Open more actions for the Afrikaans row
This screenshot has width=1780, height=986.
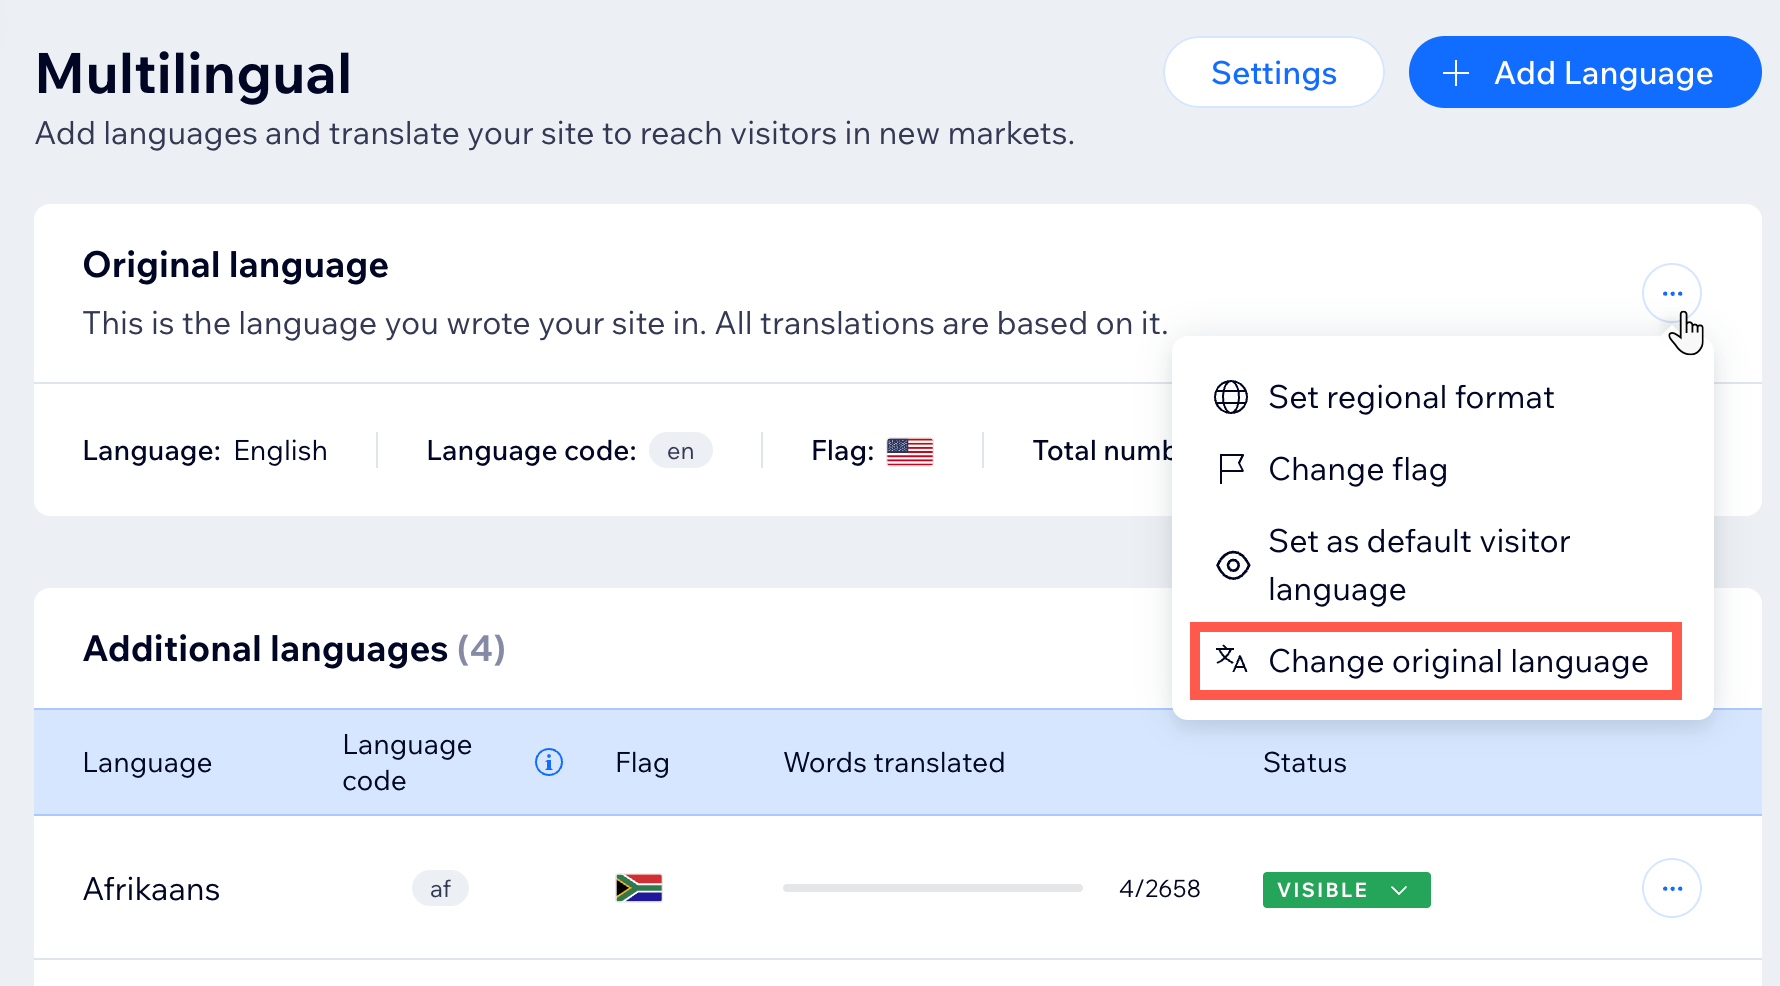1672,889
